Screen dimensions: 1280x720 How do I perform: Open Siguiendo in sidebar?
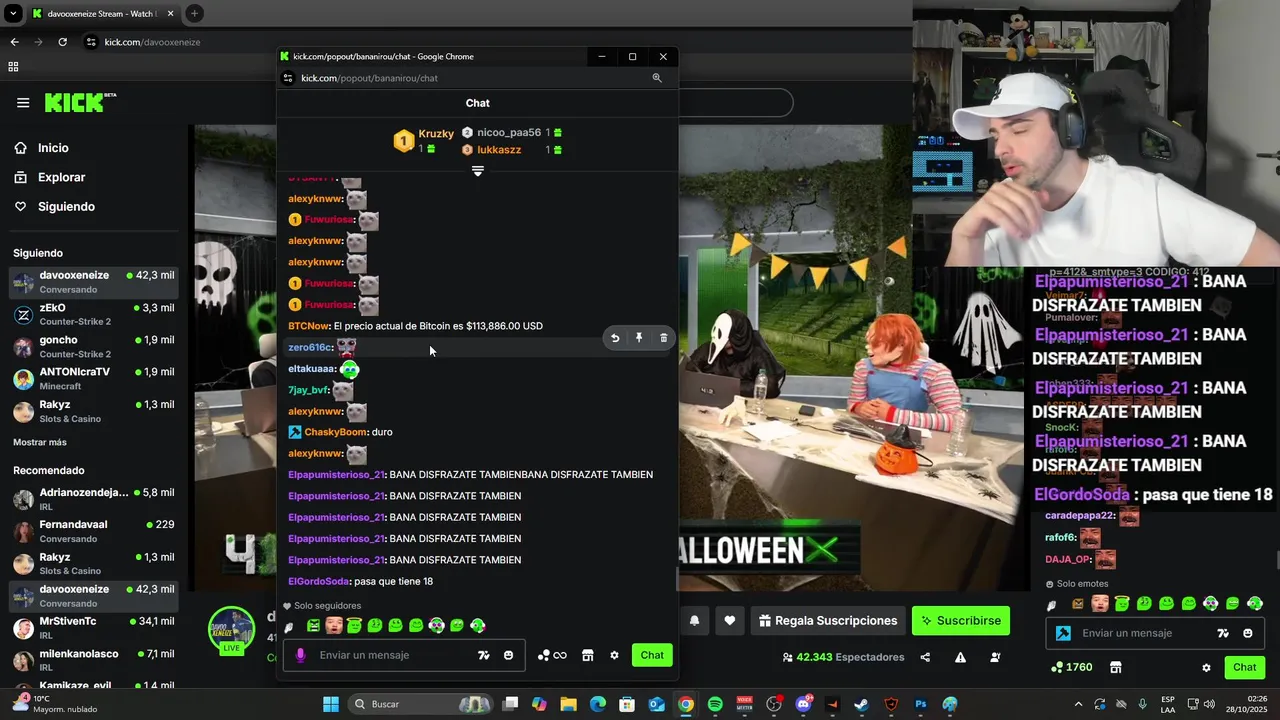click(66, 206)
